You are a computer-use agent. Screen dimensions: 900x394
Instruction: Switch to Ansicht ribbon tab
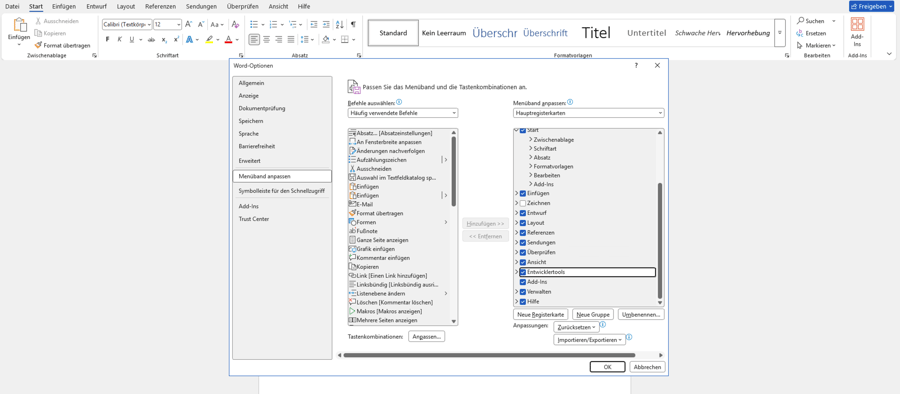tap(278, 6)
